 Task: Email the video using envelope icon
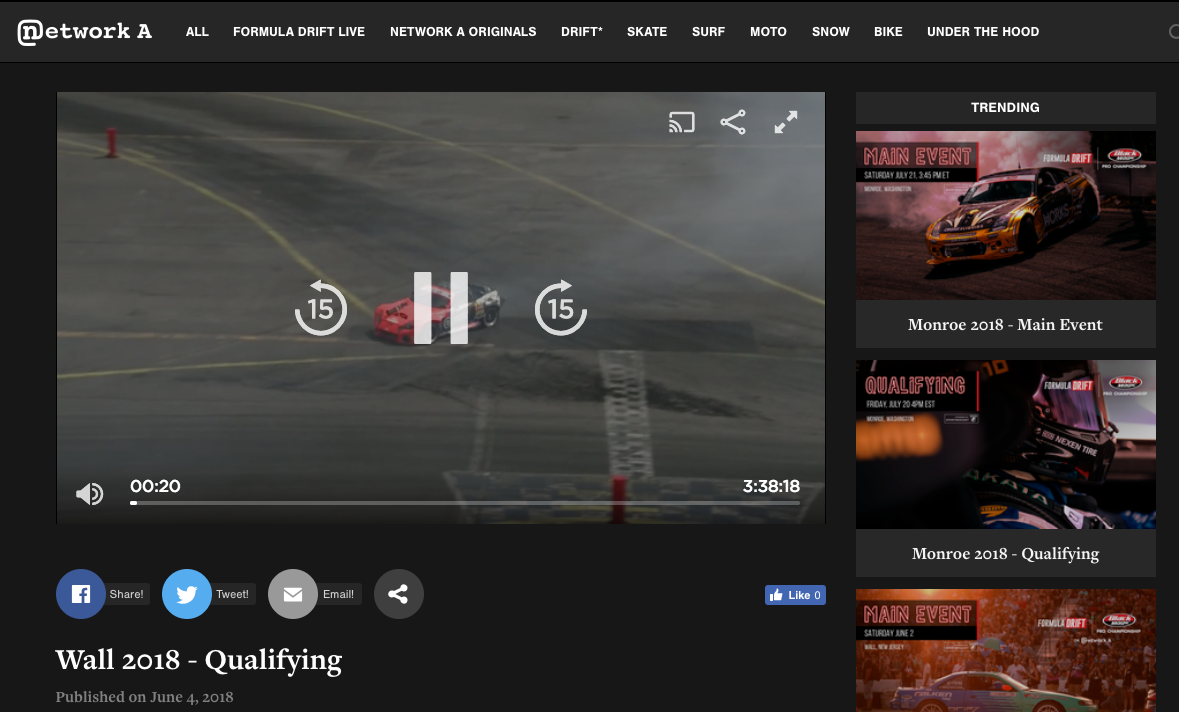tap(292, 594)
